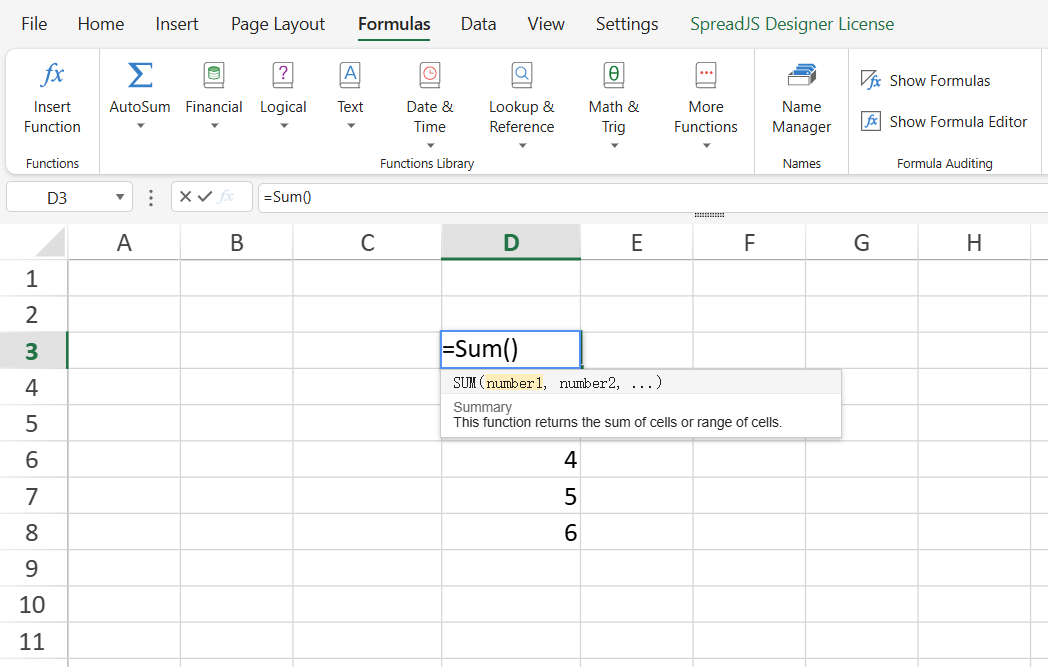This screenshot has height=667, width=1048.
Task: Switch to the Data tab
Action: point(479,24)
